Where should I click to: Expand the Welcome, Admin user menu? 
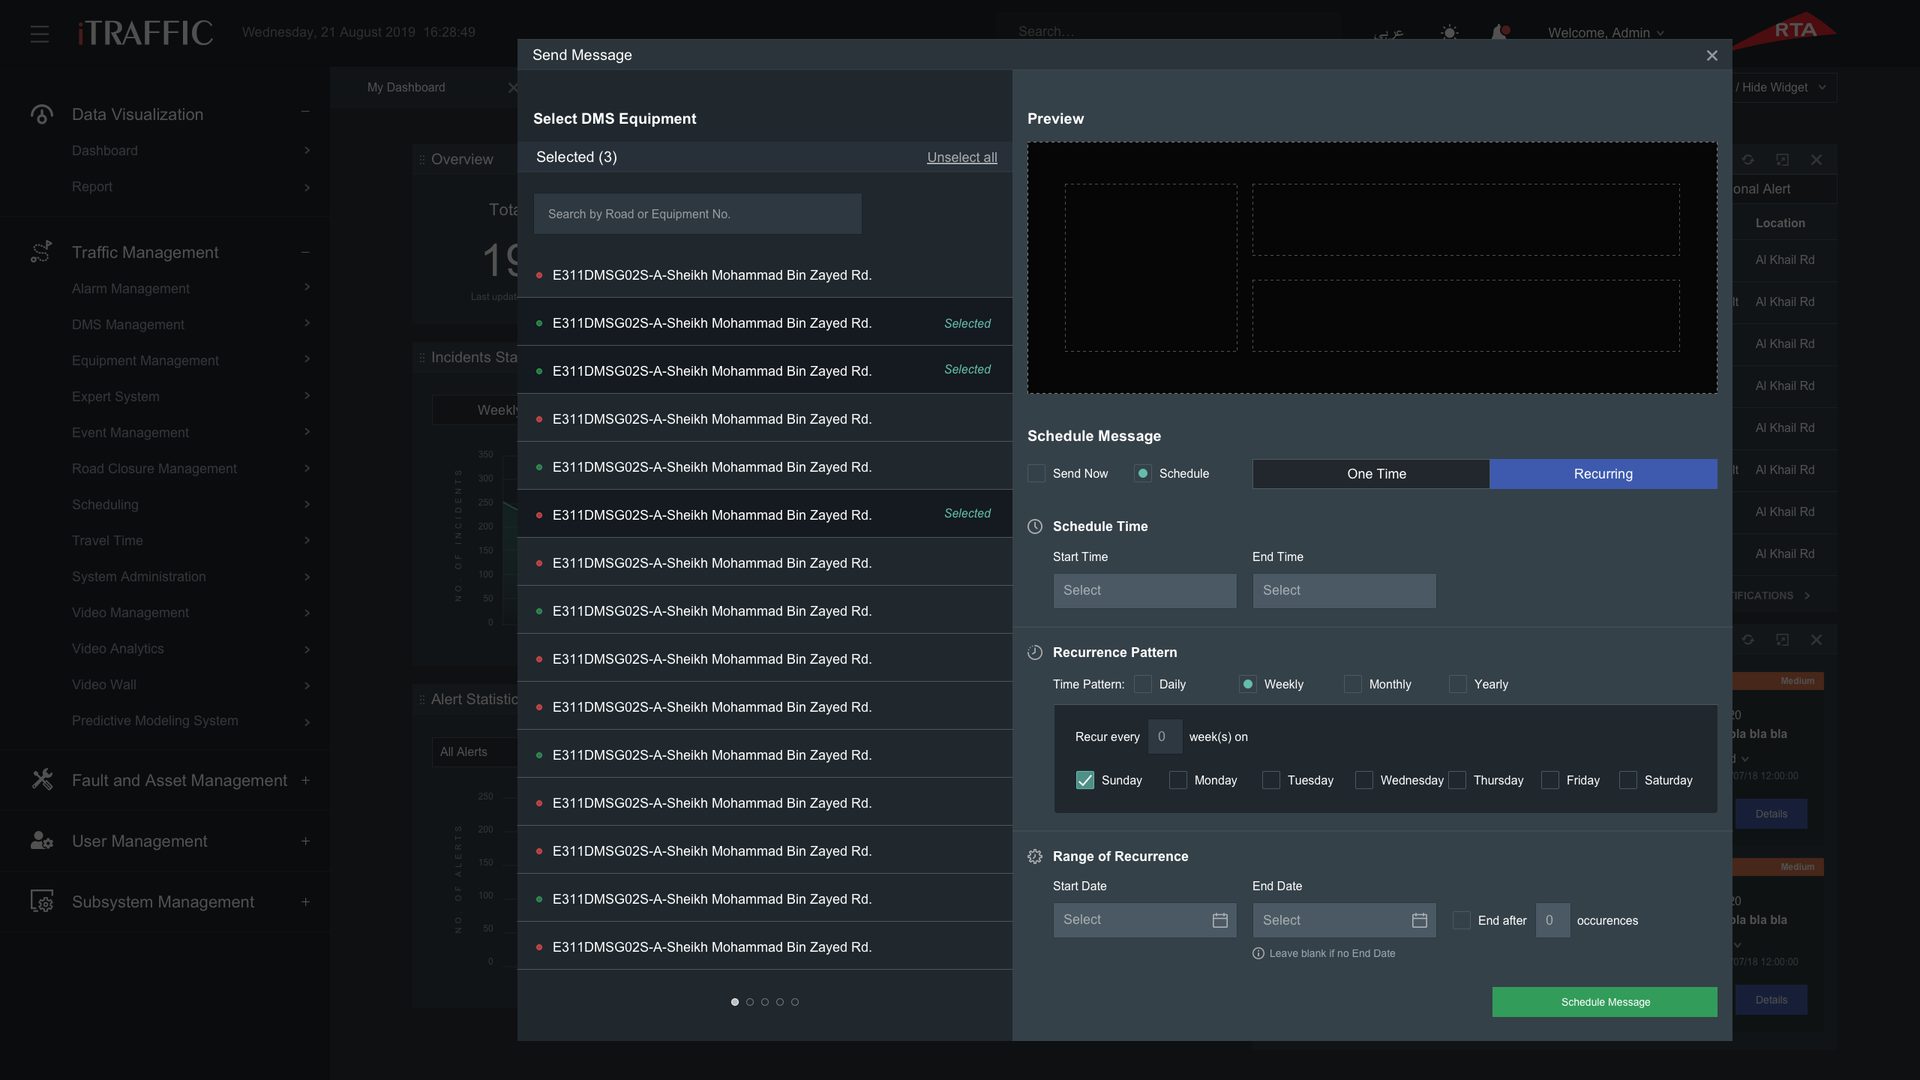click(x=1606, y=33)
